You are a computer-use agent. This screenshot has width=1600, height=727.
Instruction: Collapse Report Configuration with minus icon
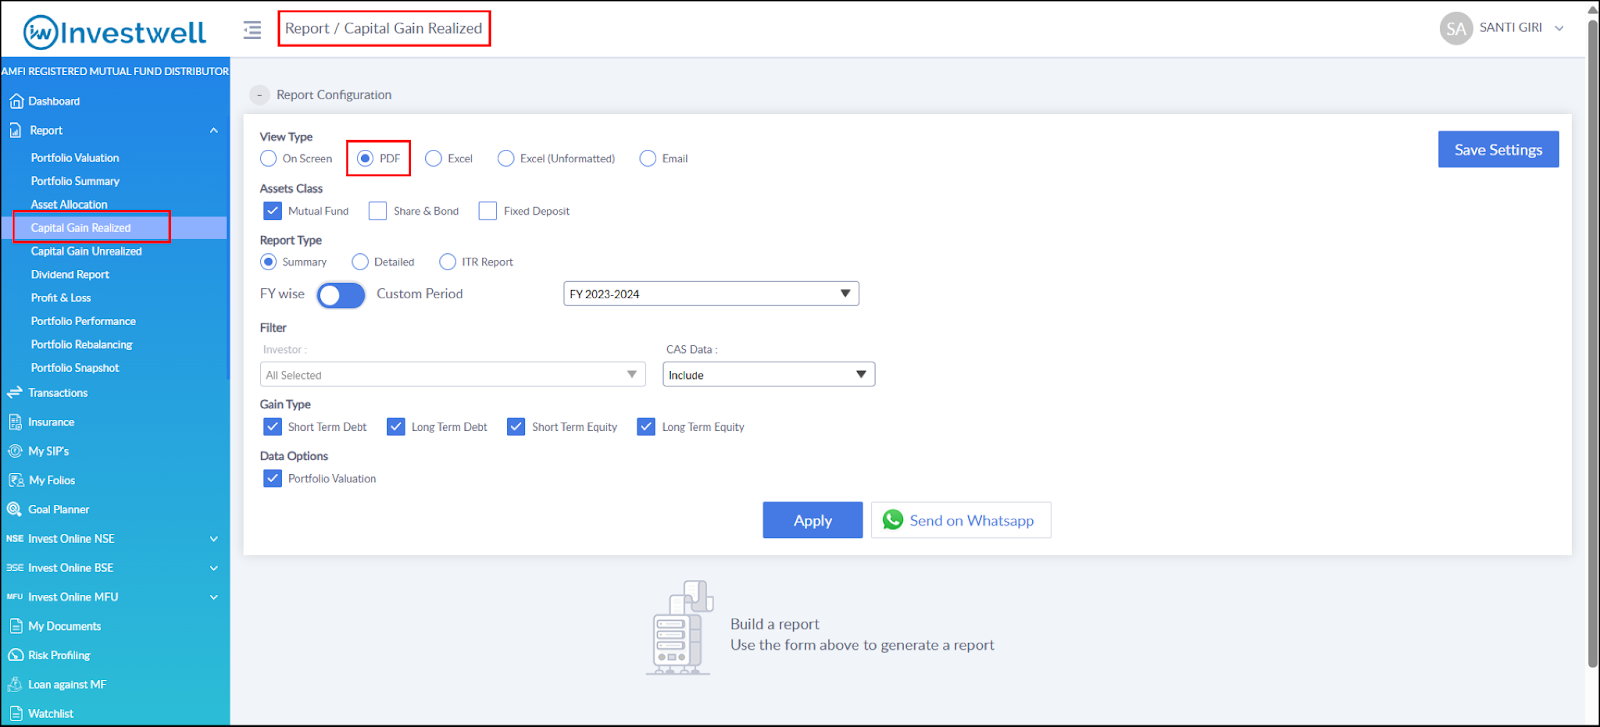[259, 95]
